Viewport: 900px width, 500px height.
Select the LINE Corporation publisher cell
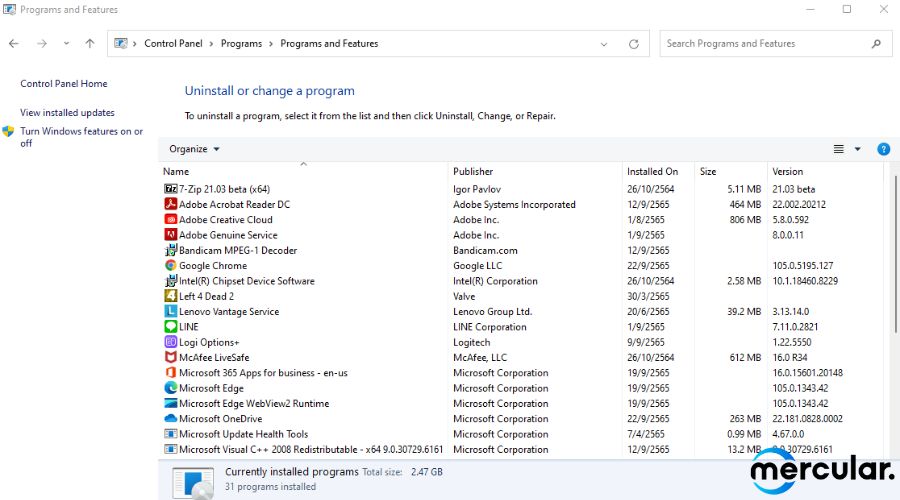tap(490, 327)
